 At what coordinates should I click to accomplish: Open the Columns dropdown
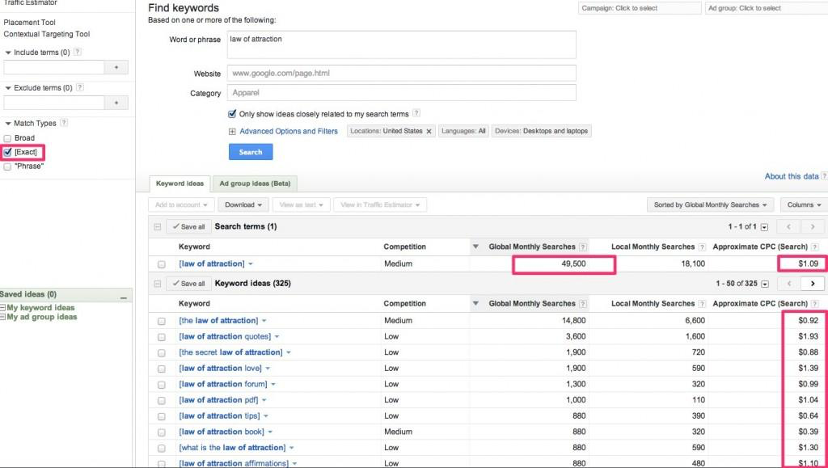[804, 205]
